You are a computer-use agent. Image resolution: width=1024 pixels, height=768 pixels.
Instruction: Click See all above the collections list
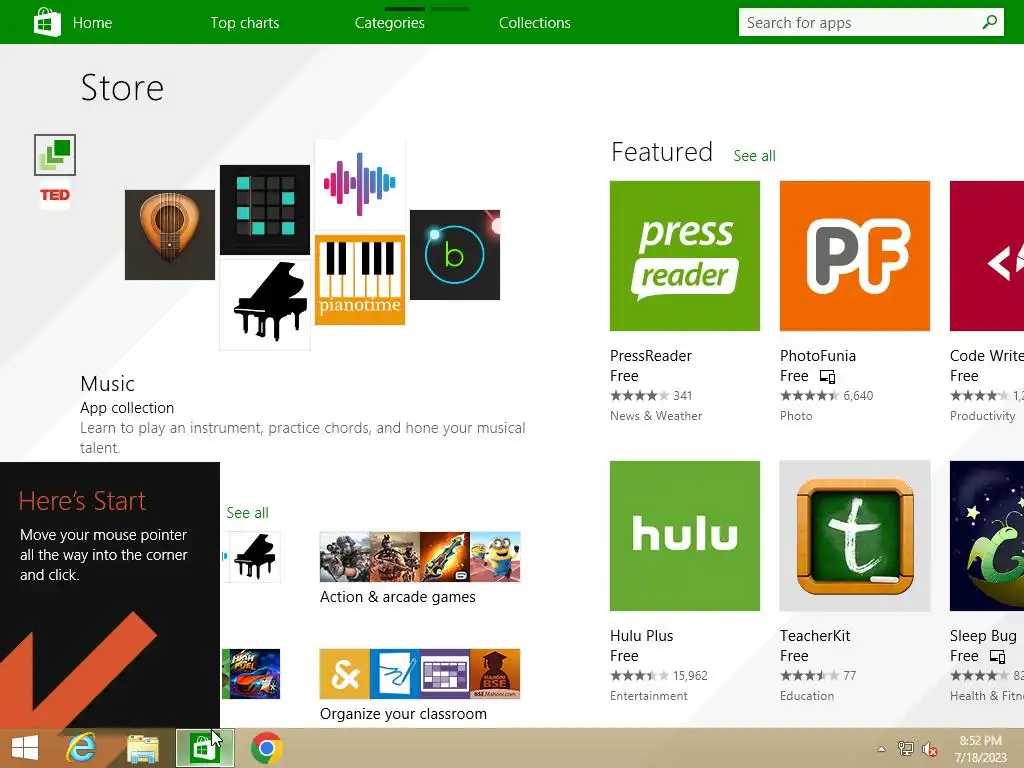tap(247, 513)
